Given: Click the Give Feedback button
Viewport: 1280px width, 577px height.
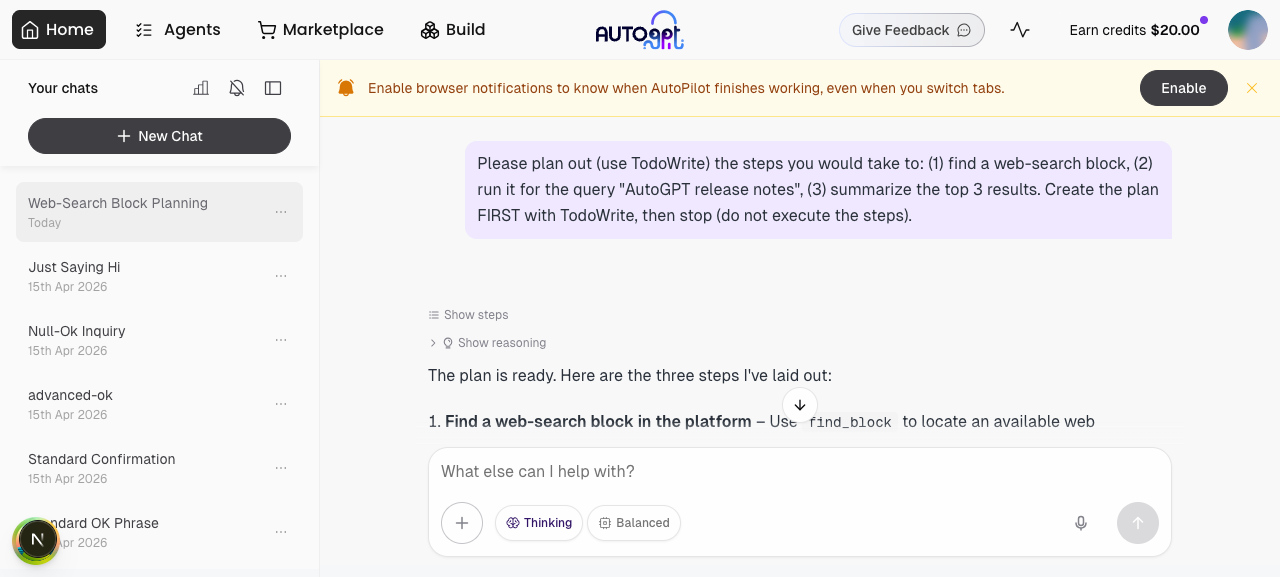Looking at the screenshot, I should click(x=912, y=30).
